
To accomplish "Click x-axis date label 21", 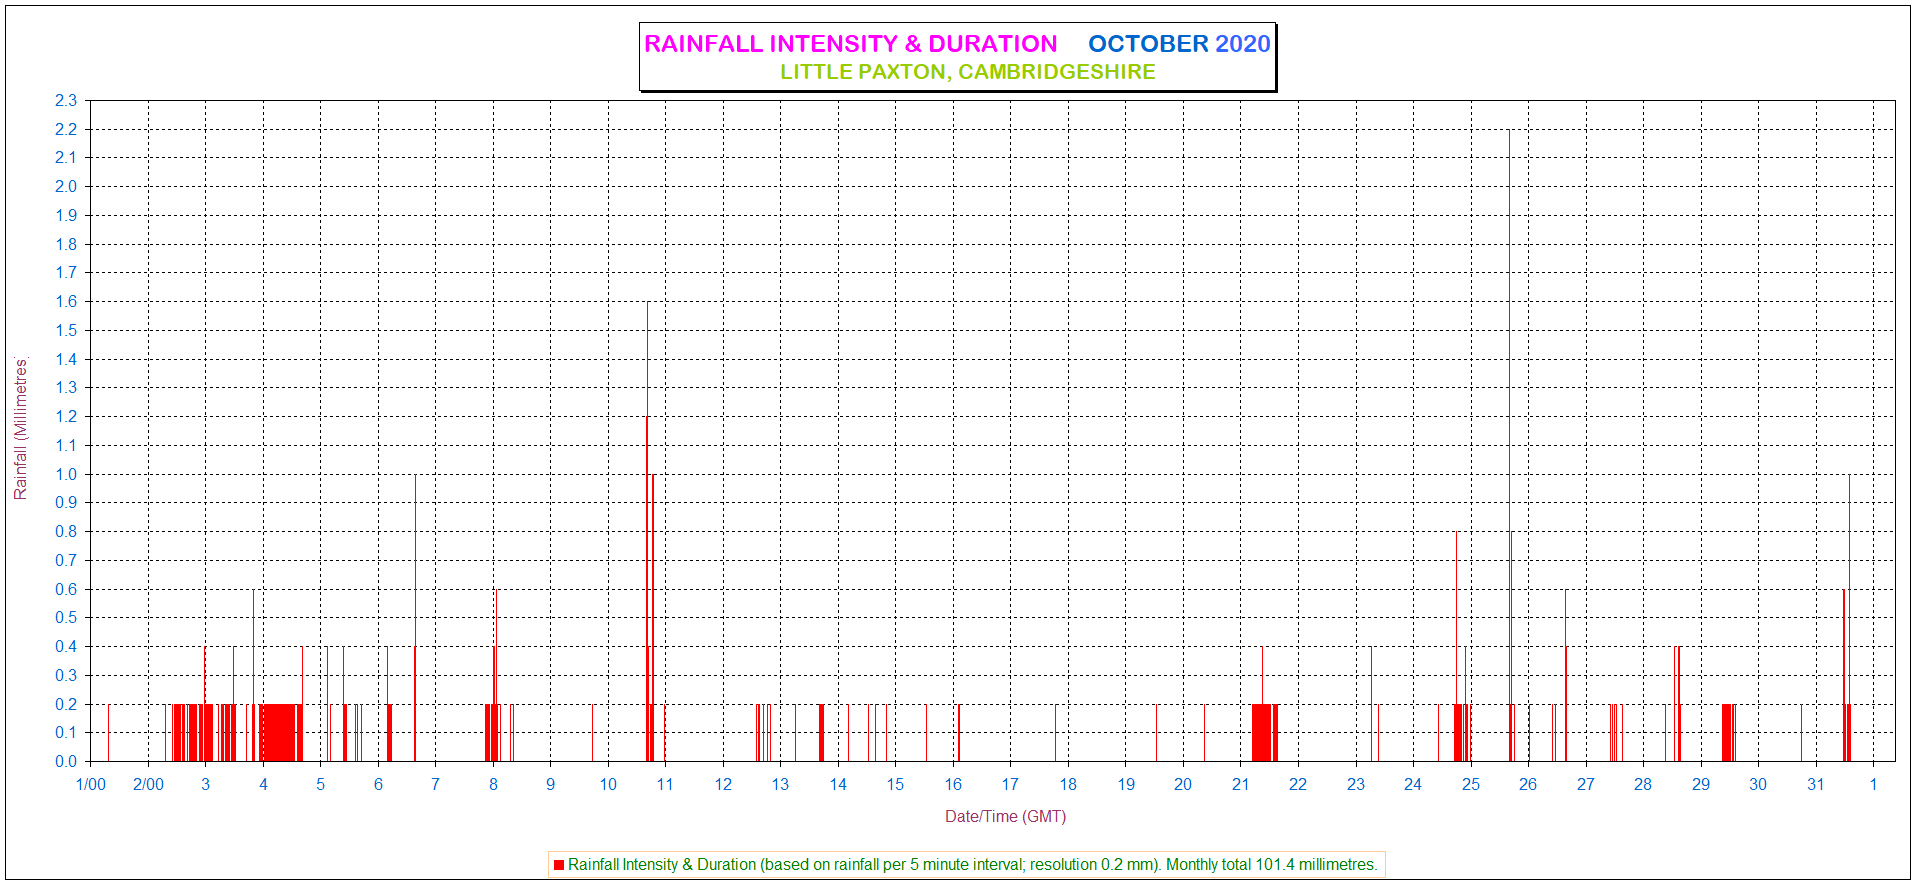I will (x=1240, y=785).
